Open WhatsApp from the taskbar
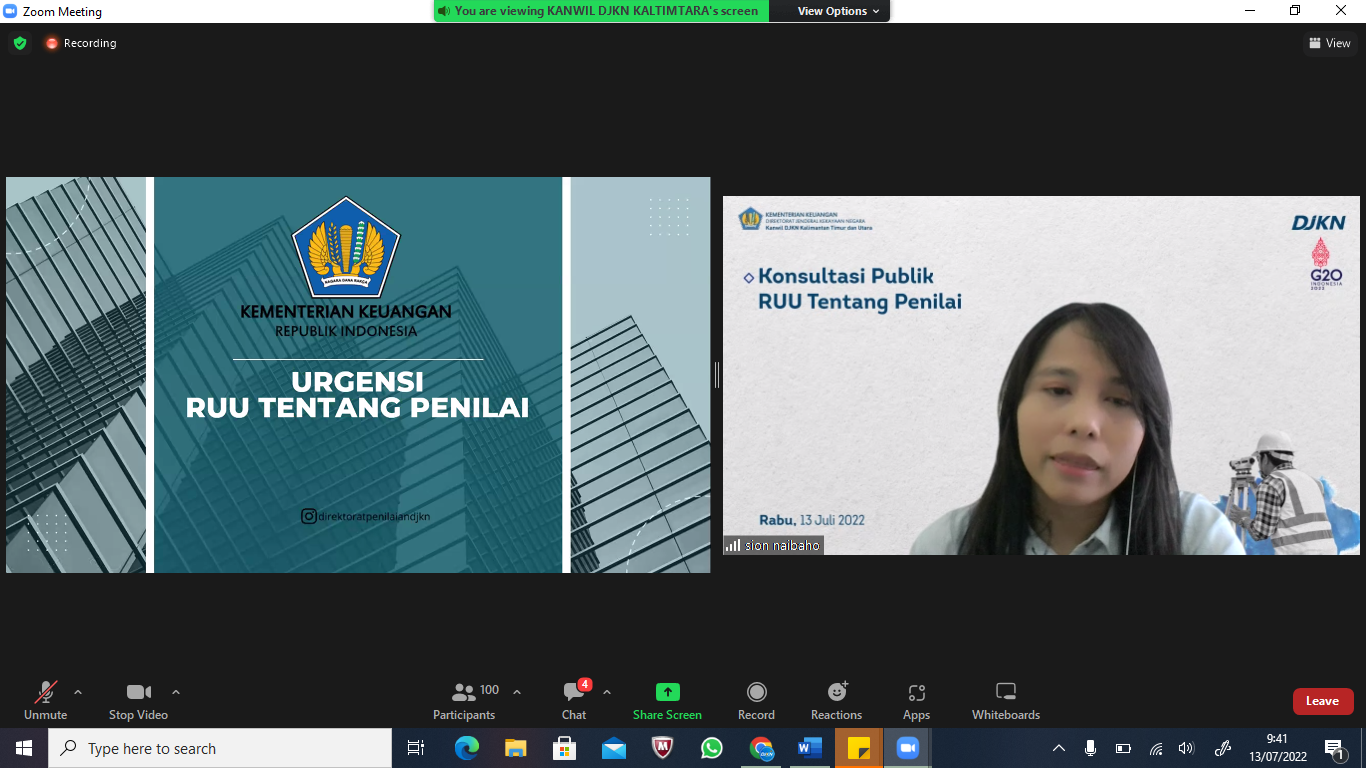The width and height of the screenshot is (1366, 768). (x=712, y=748)
